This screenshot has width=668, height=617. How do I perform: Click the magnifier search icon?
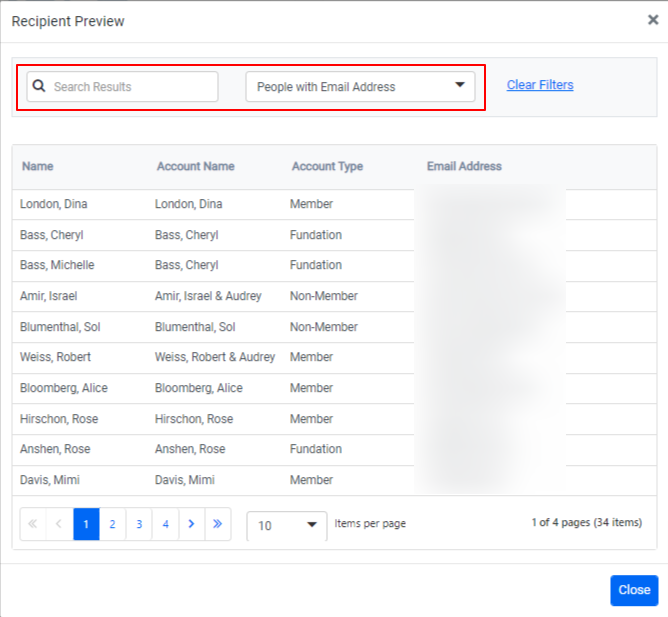point(39,86)
